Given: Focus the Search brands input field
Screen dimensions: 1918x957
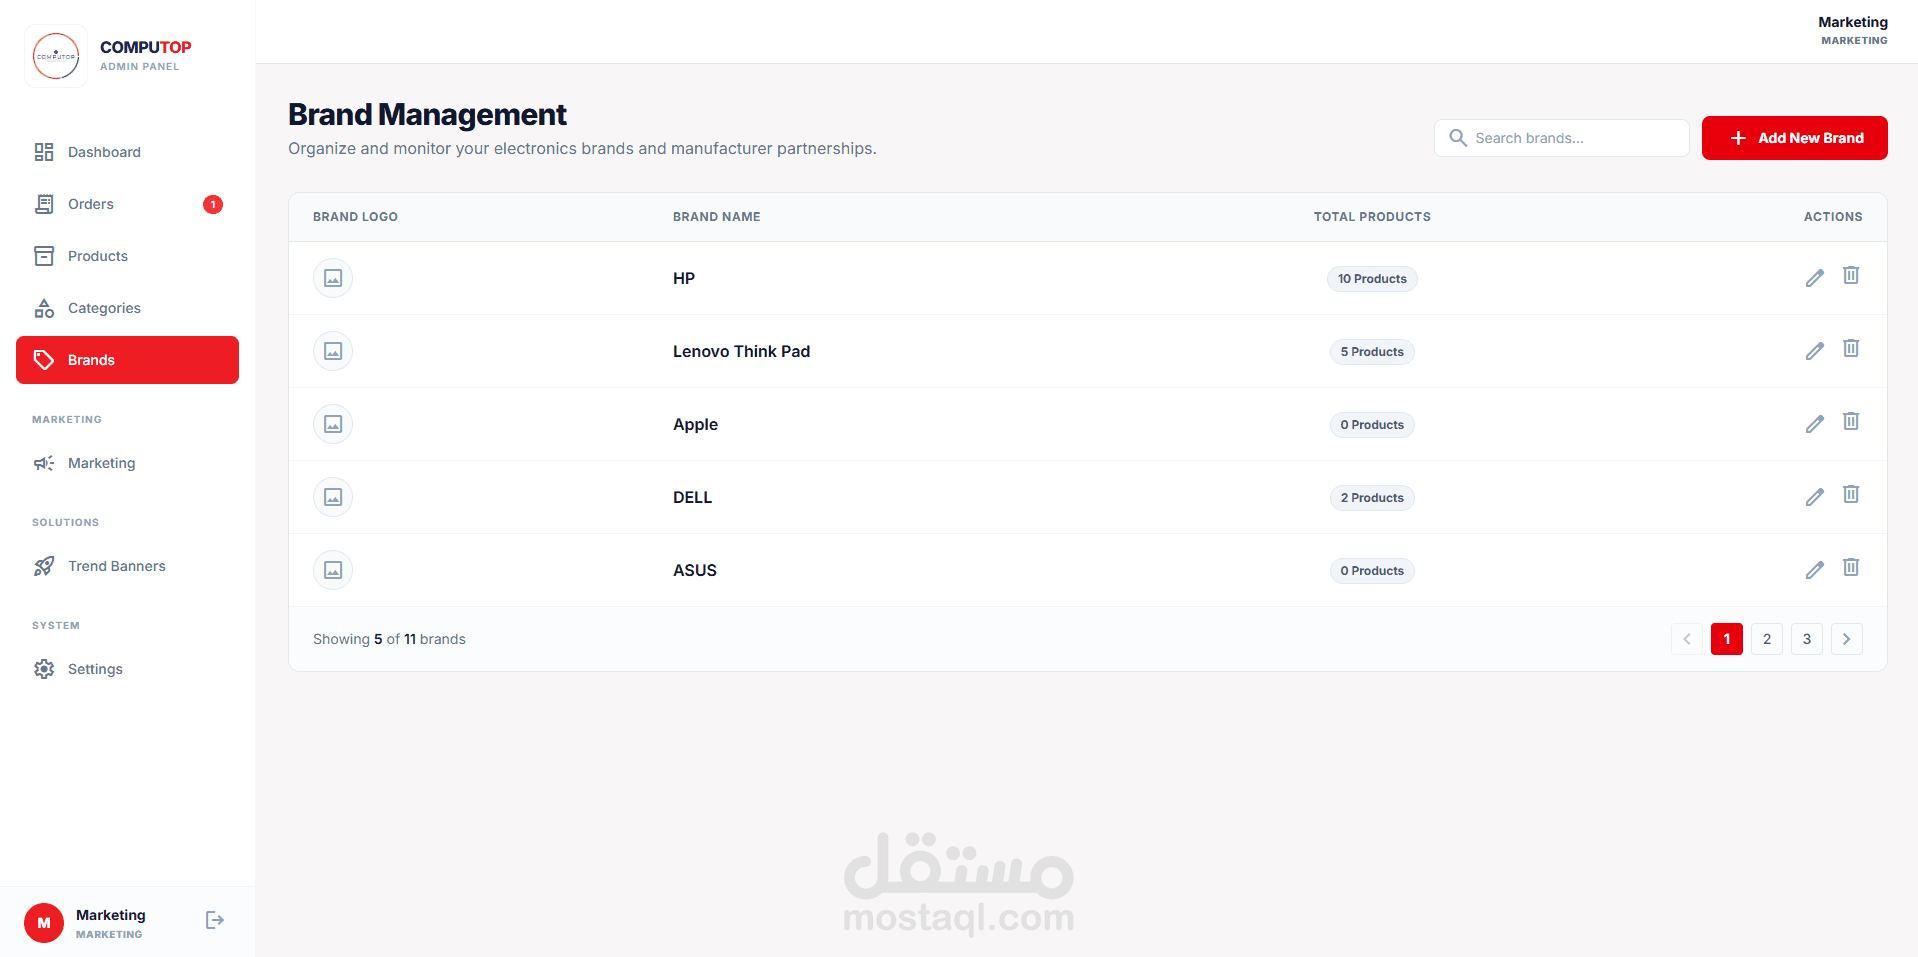Looking at the screenshot, I should tap(1561, 138).
